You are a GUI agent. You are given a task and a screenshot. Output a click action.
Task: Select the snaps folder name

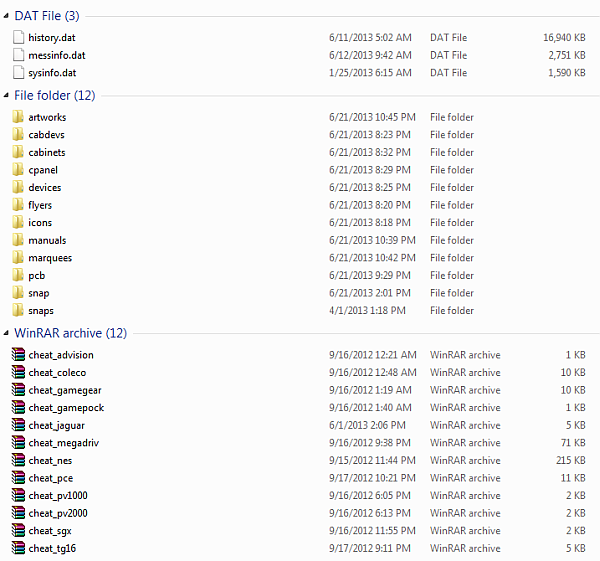41,311
